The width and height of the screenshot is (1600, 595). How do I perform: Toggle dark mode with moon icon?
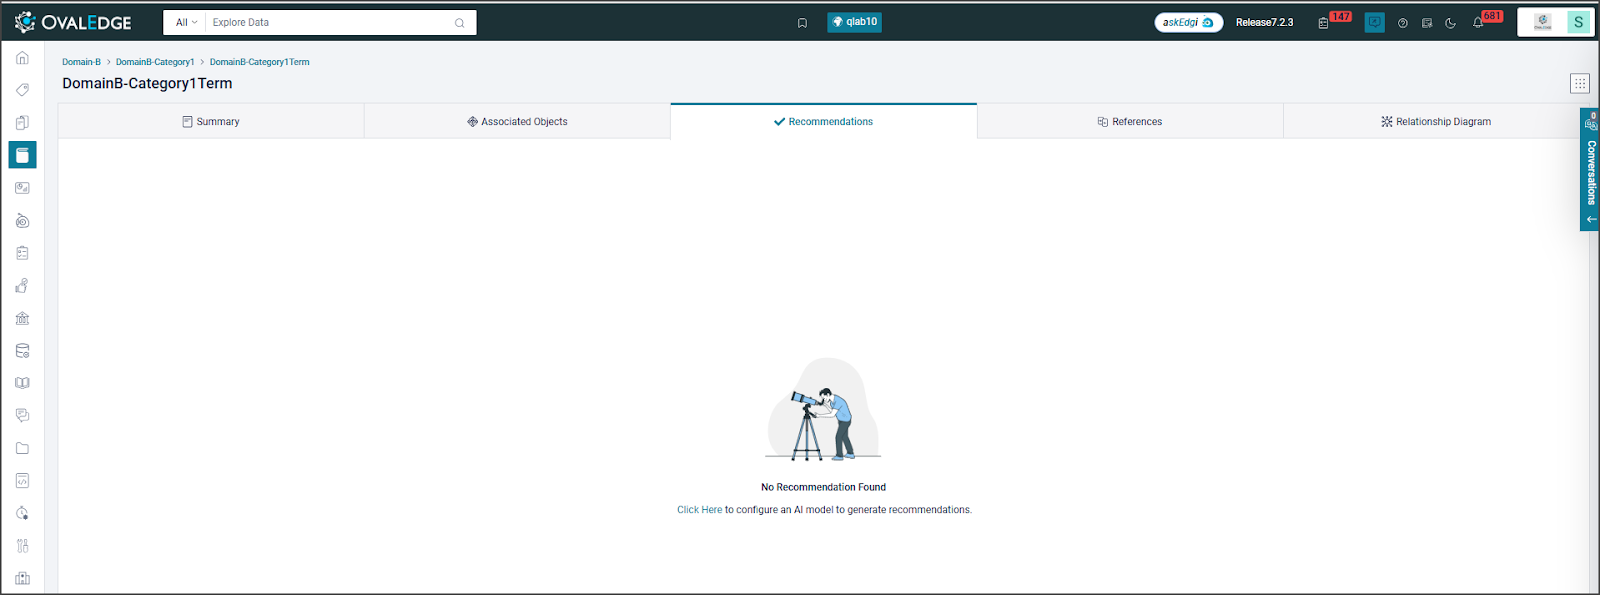coord(1451,23)
